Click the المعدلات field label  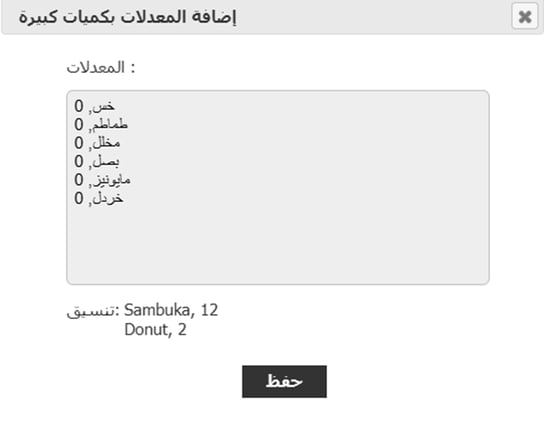pos(101,67)
